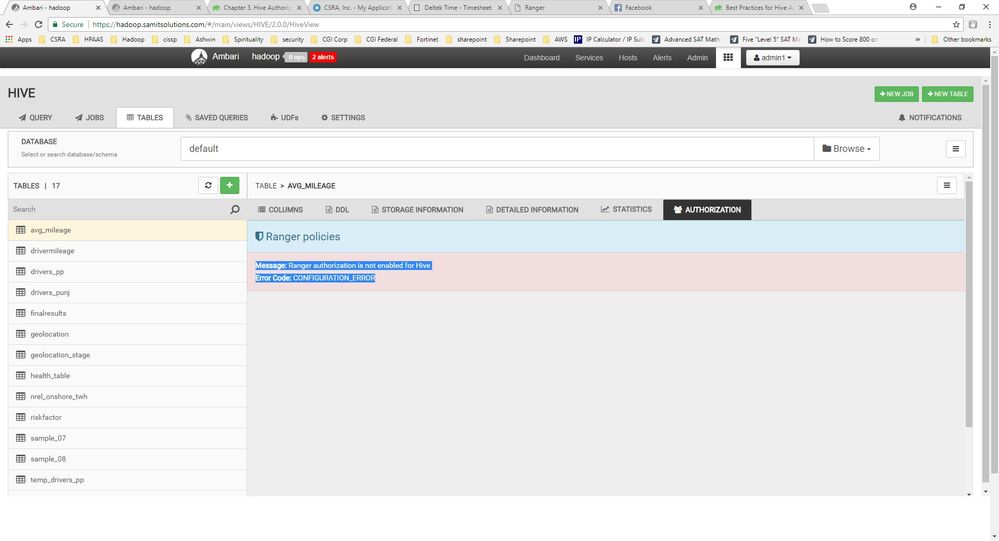This screenshot has height=541, width=999.
Task: Reload the browser page
Action: coord(38,24)
